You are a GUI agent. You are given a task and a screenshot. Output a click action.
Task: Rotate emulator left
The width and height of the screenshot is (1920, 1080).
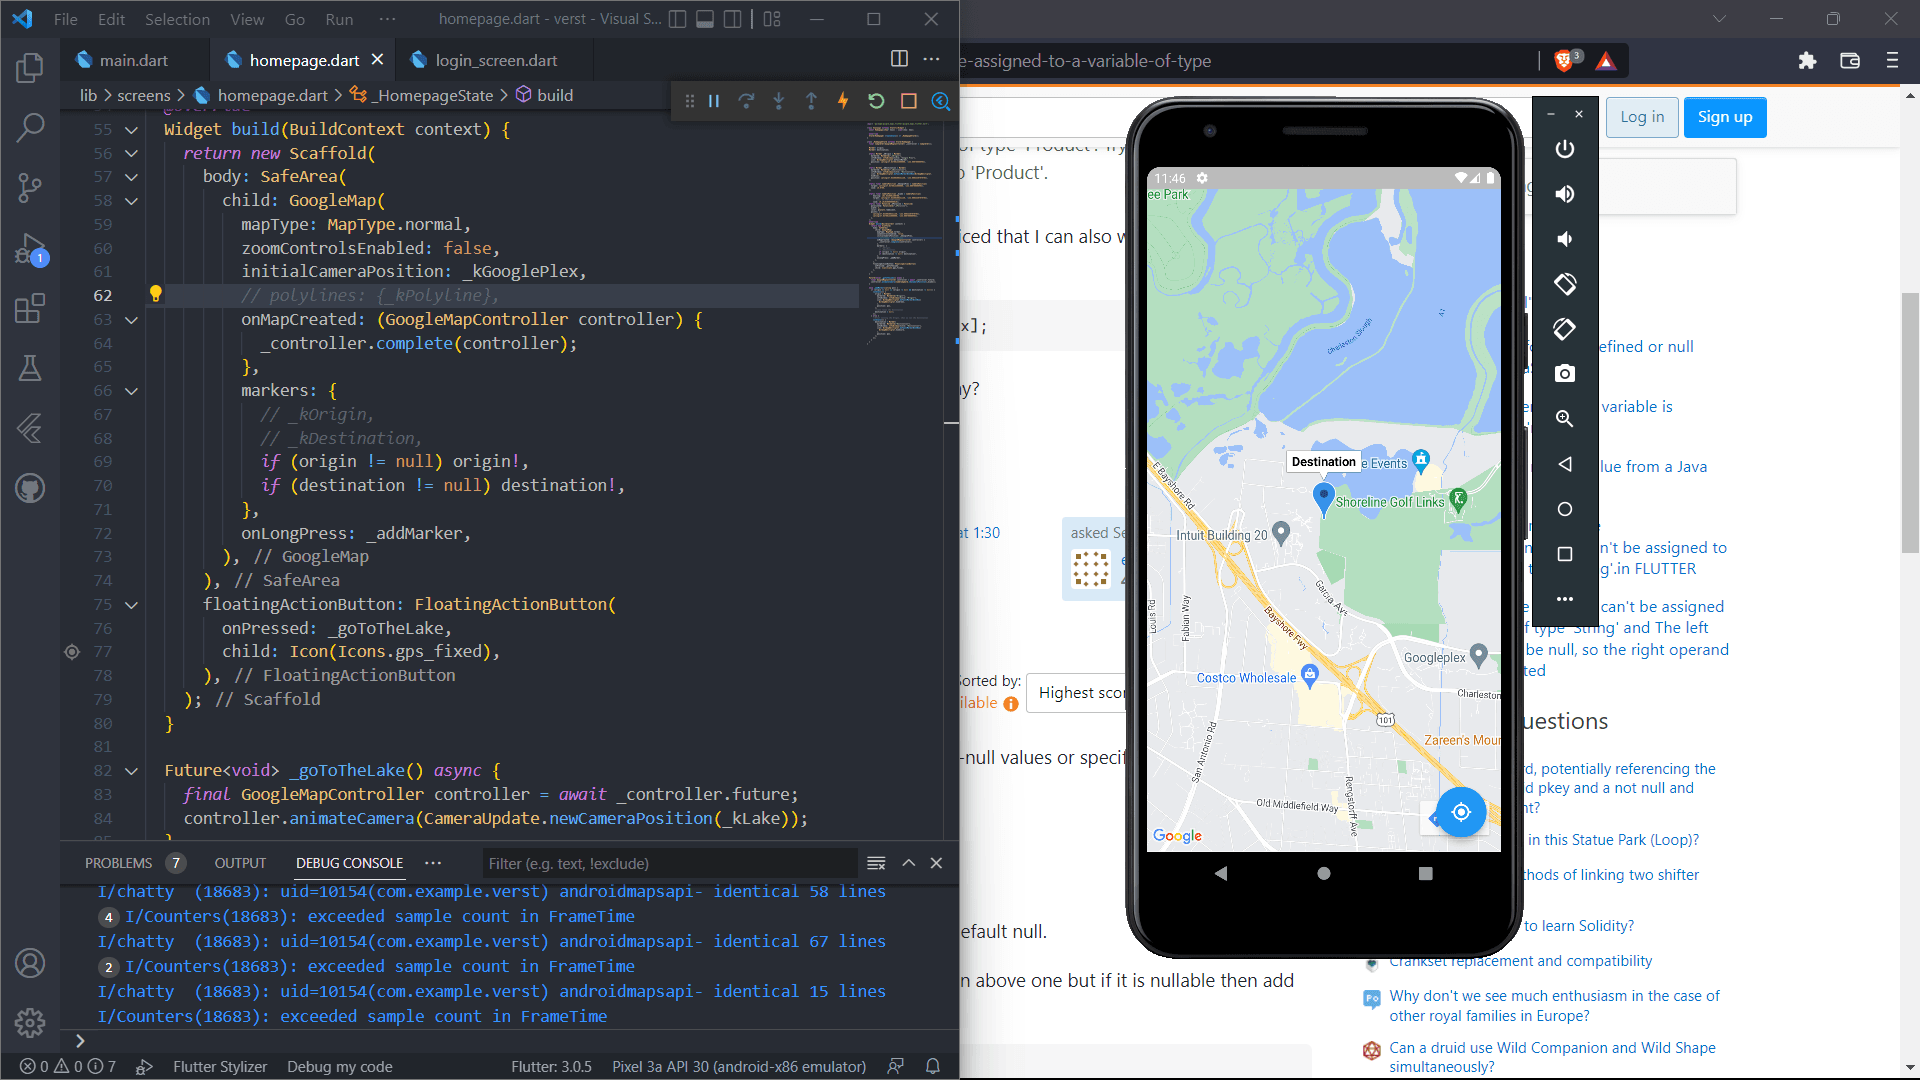[1565, 284]
